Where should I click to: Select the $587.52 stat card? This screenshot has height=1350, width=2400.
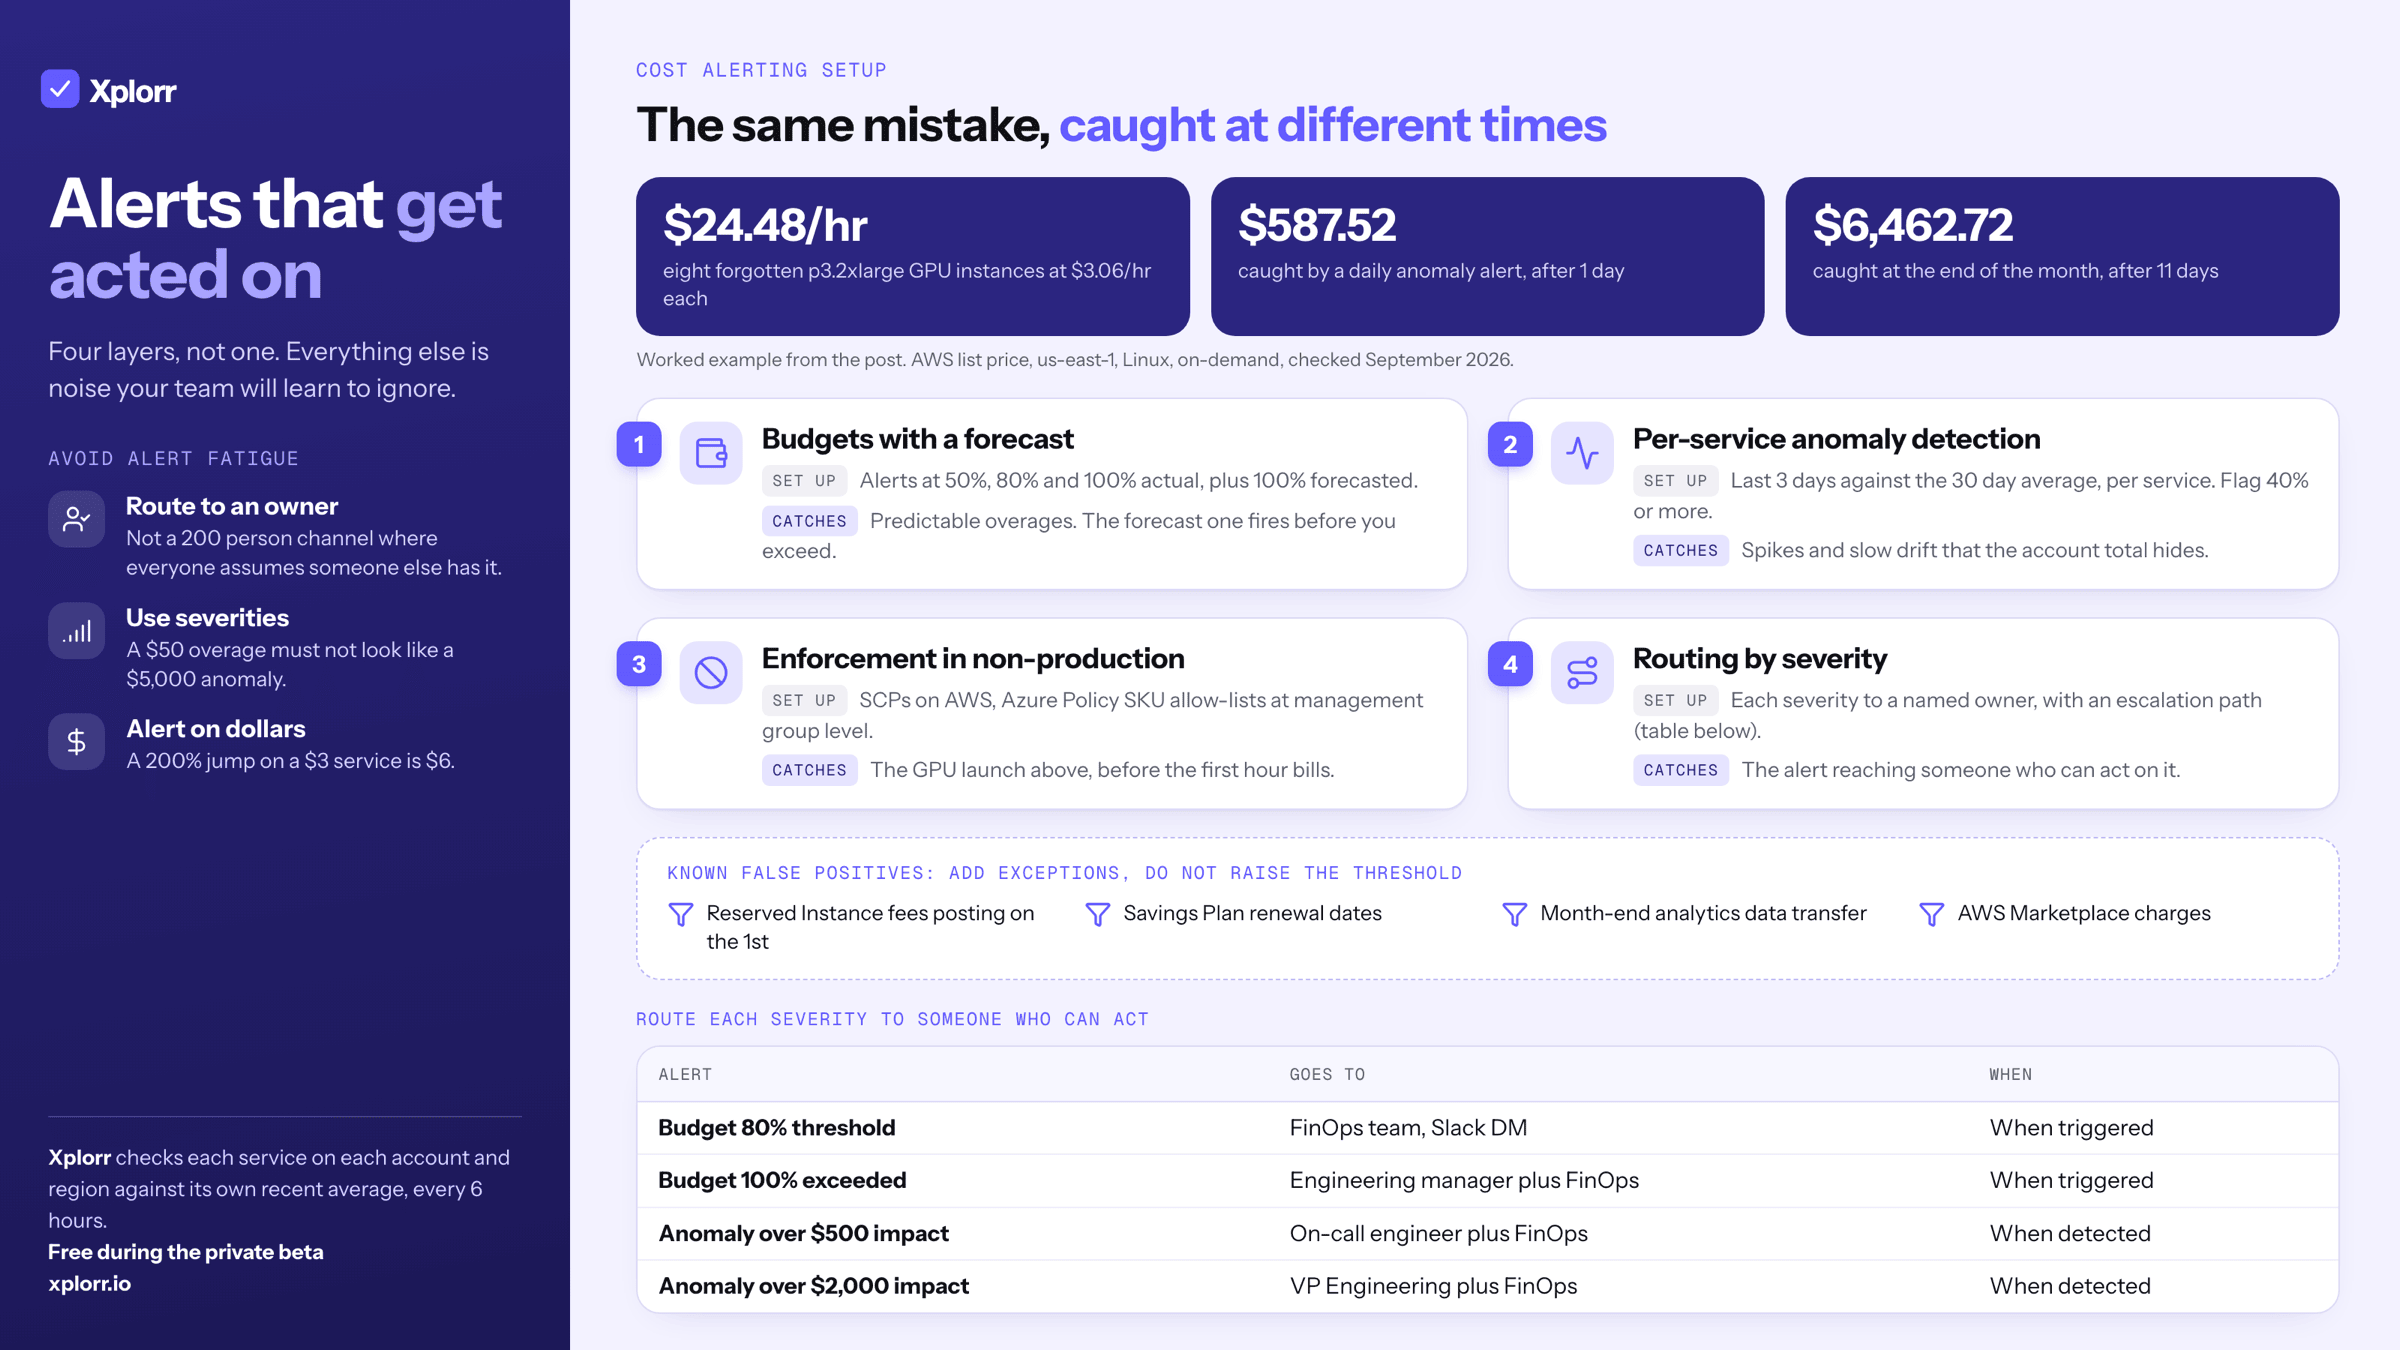pos(1487,257)
